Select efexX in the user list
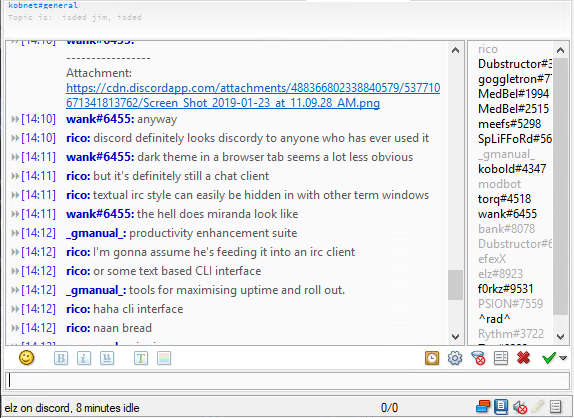This screenshot has height=418, width=574. click(492, 259)
